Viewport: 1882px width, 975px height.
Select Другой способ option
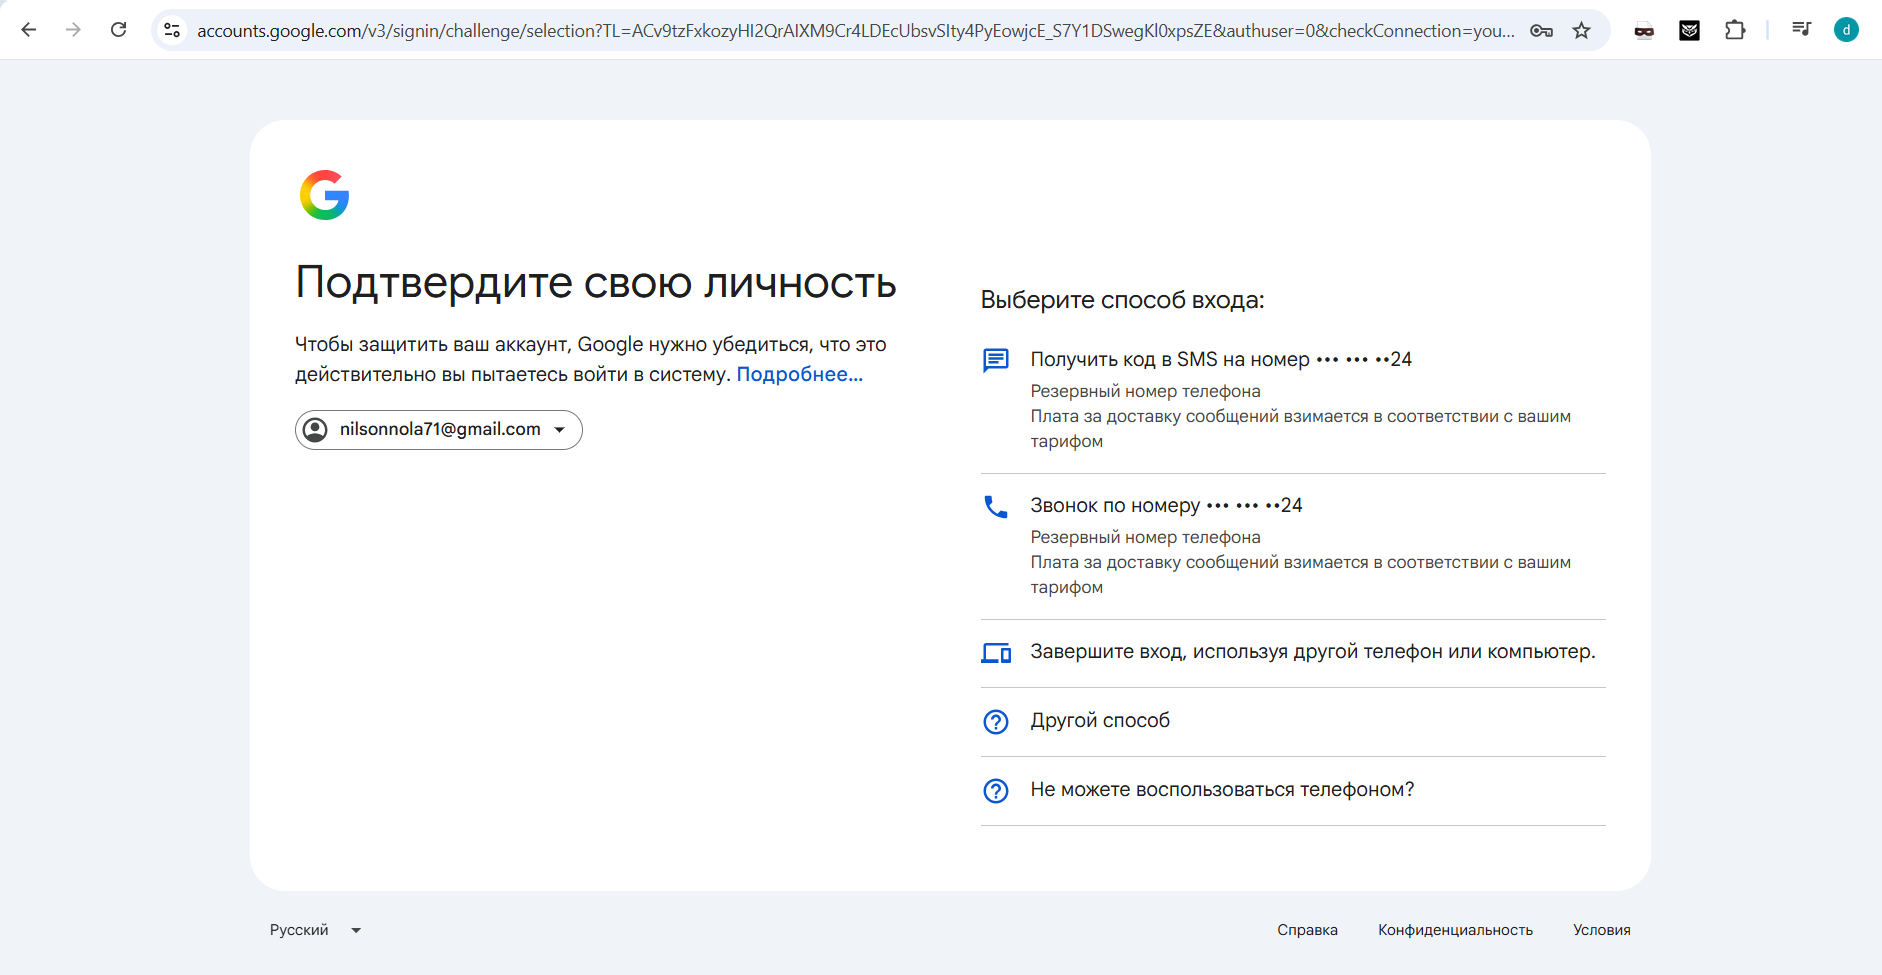click(1293, 721)
